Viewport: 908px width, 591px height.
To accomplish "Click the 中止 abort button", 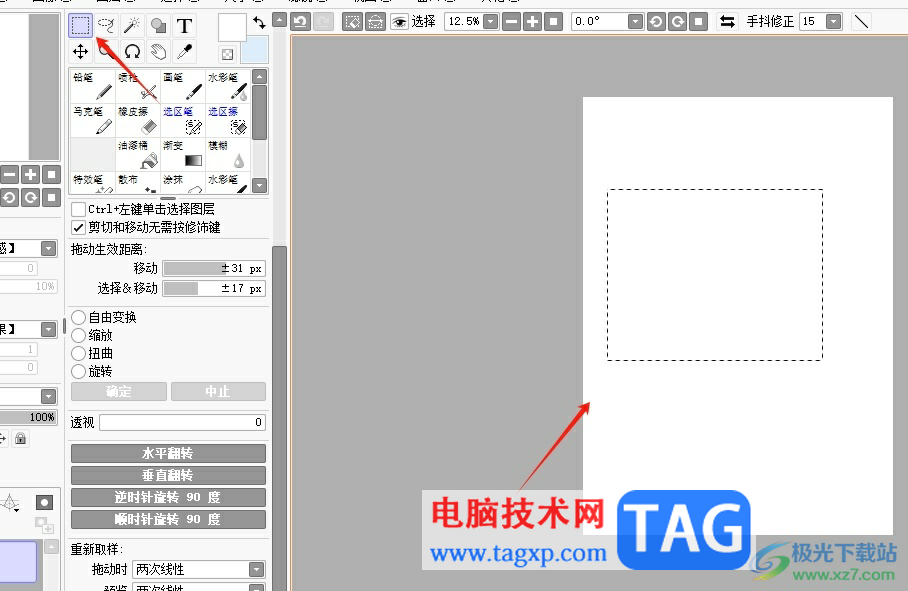I will pos(218,391).
